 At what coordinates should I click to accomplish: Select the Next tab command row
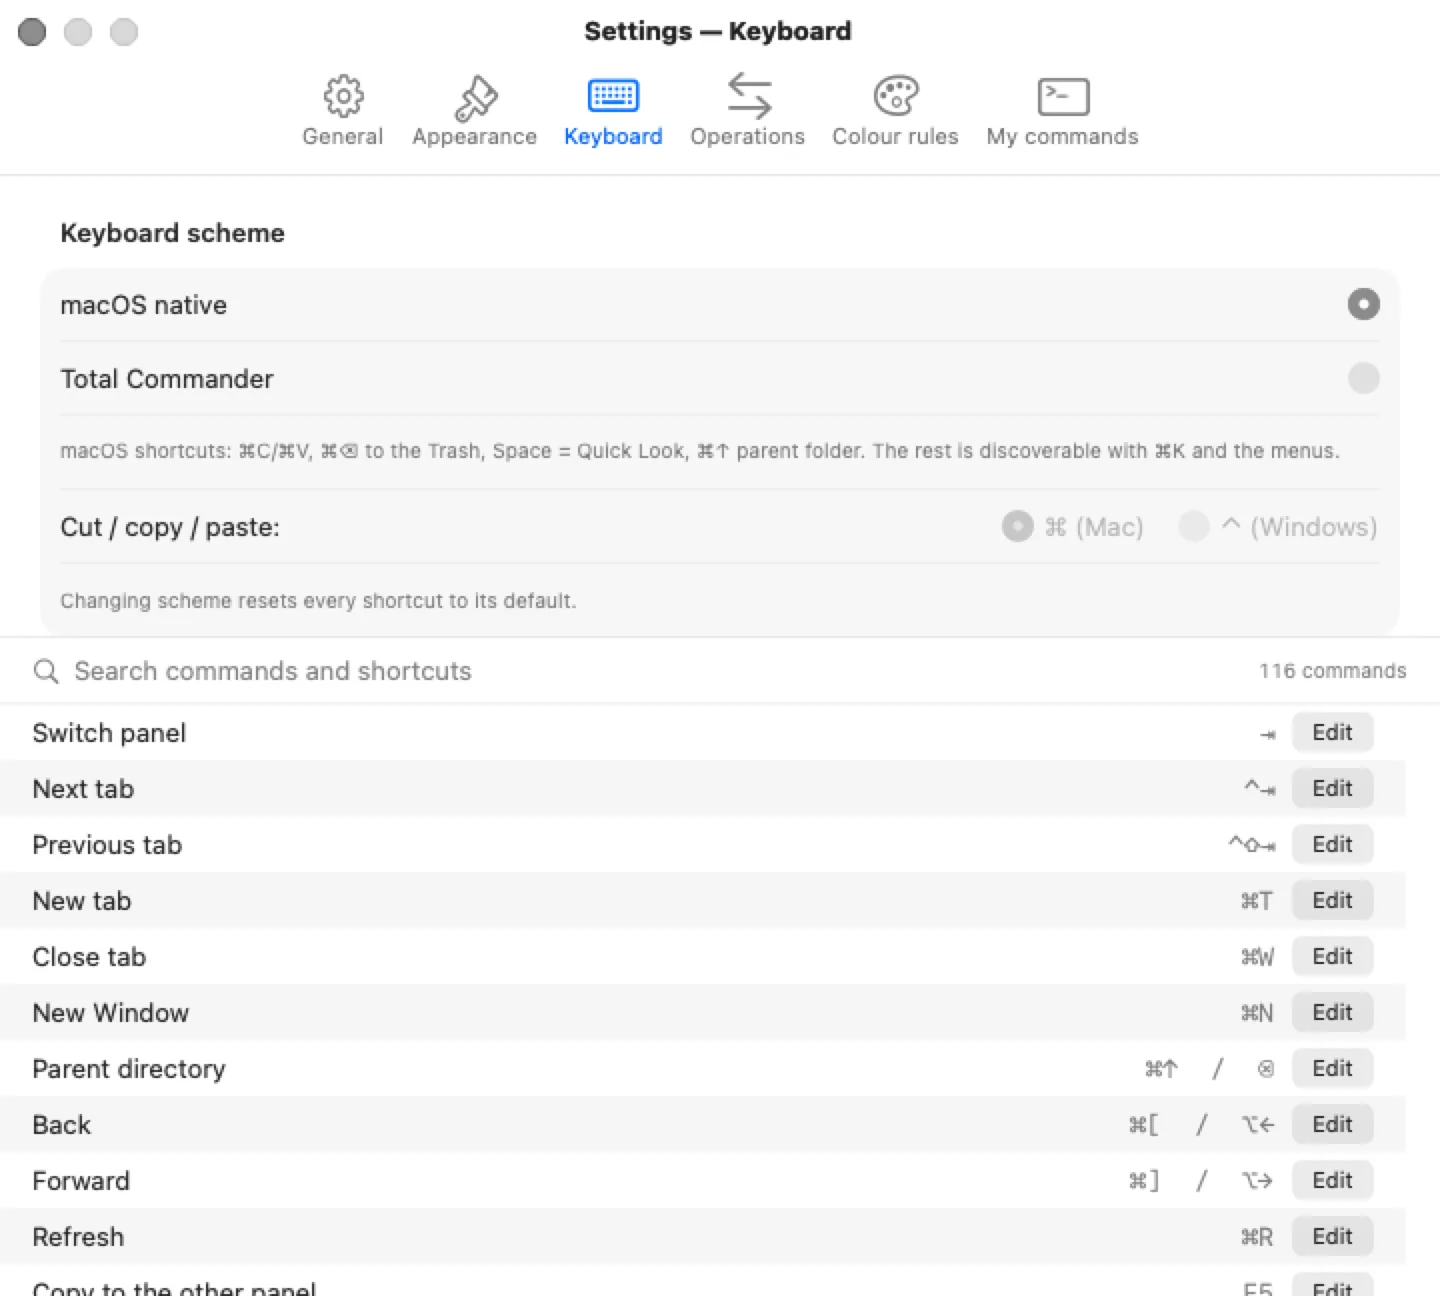[x=702, y=788]
